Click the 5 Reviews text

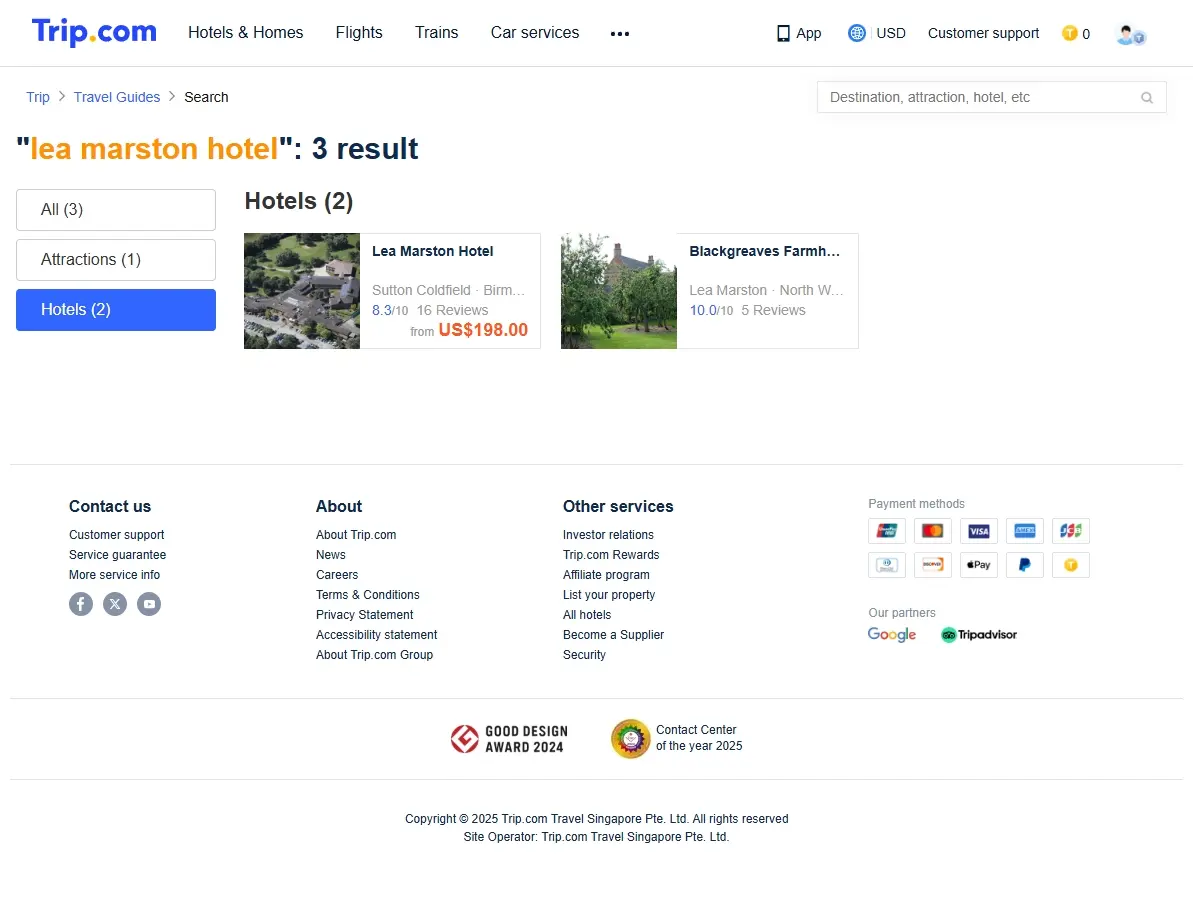click(x=773, y=310)
